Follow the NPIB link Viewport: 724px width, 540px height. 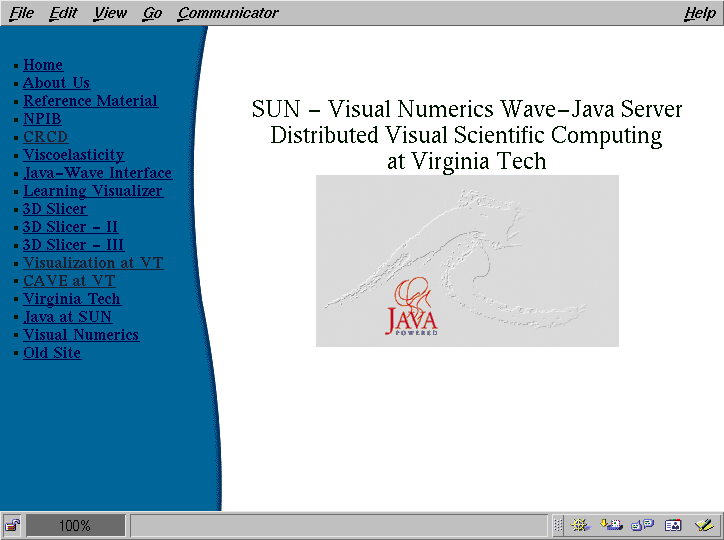click(x=42, y=119)
